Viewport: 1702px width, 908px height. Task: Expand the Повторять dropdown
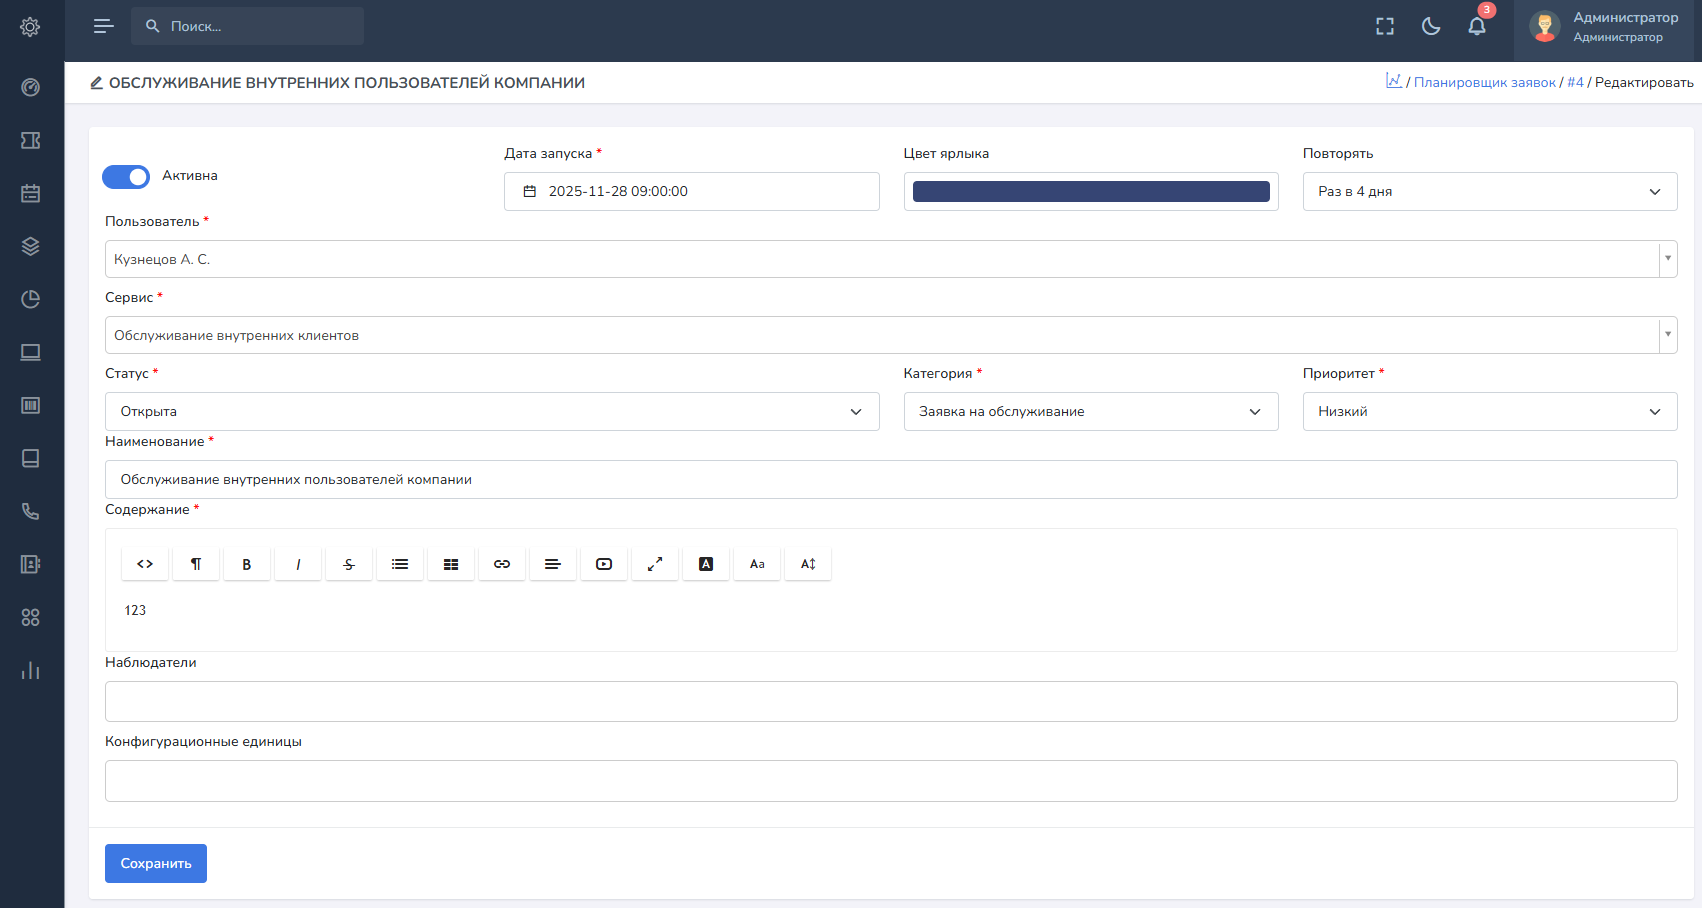pyautogui.click(x=1489, y=191)
